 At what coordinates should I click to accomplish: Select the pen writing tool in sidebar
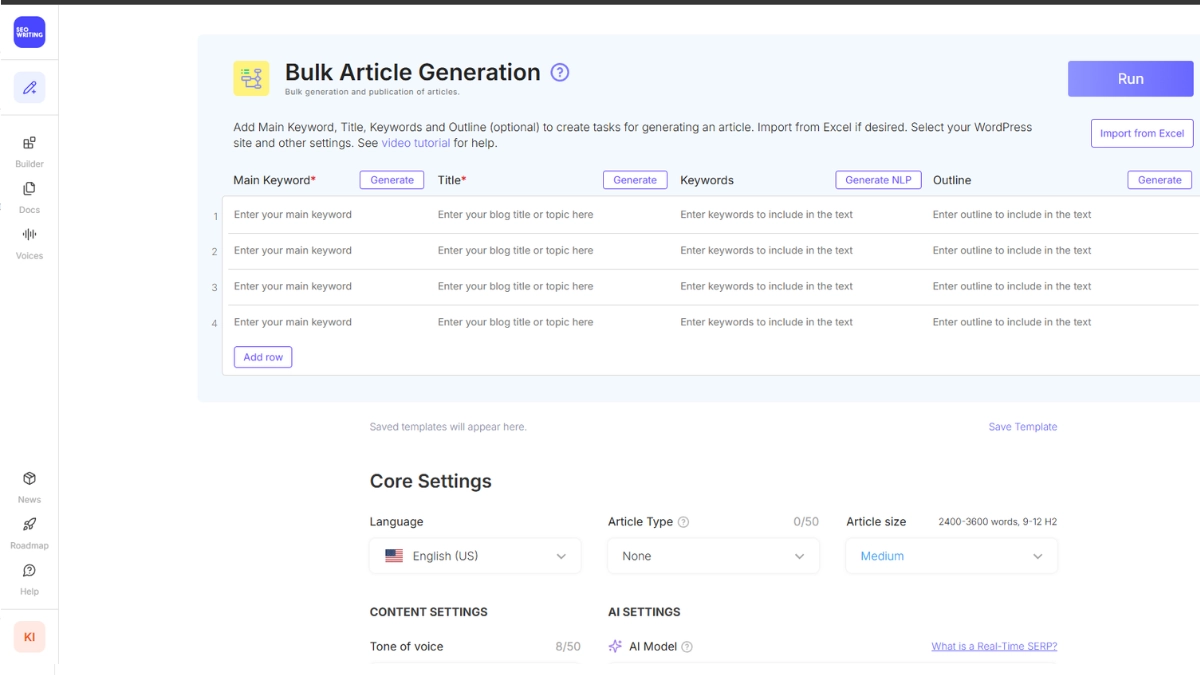click(29, 88)
